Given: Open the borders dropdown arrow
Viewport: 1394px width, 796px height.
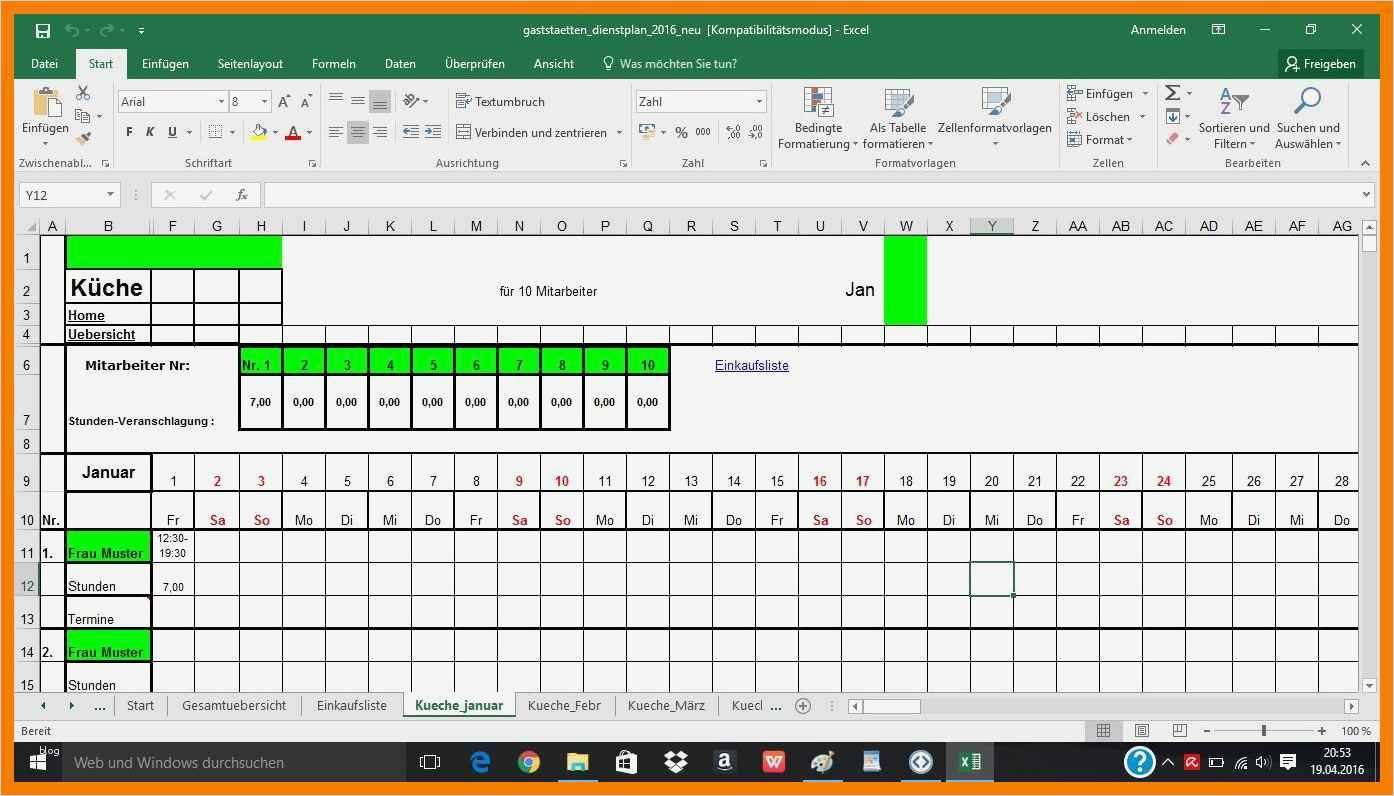Looking at the screenshot, I should (x=232, y=132).
